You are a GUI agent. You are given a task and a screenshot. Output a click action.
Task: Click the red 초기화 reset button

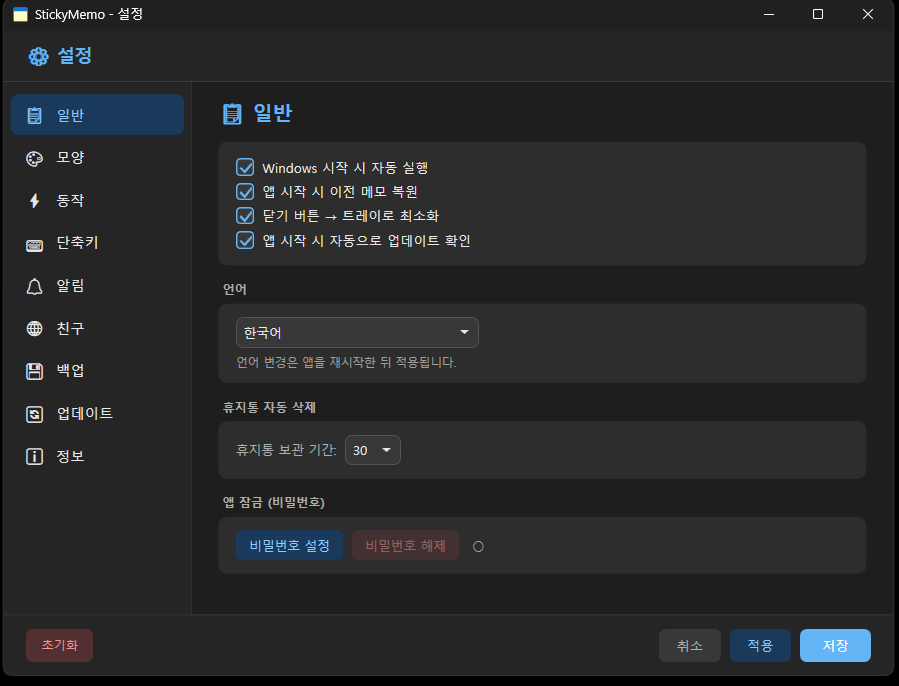(x=59, y=646)
